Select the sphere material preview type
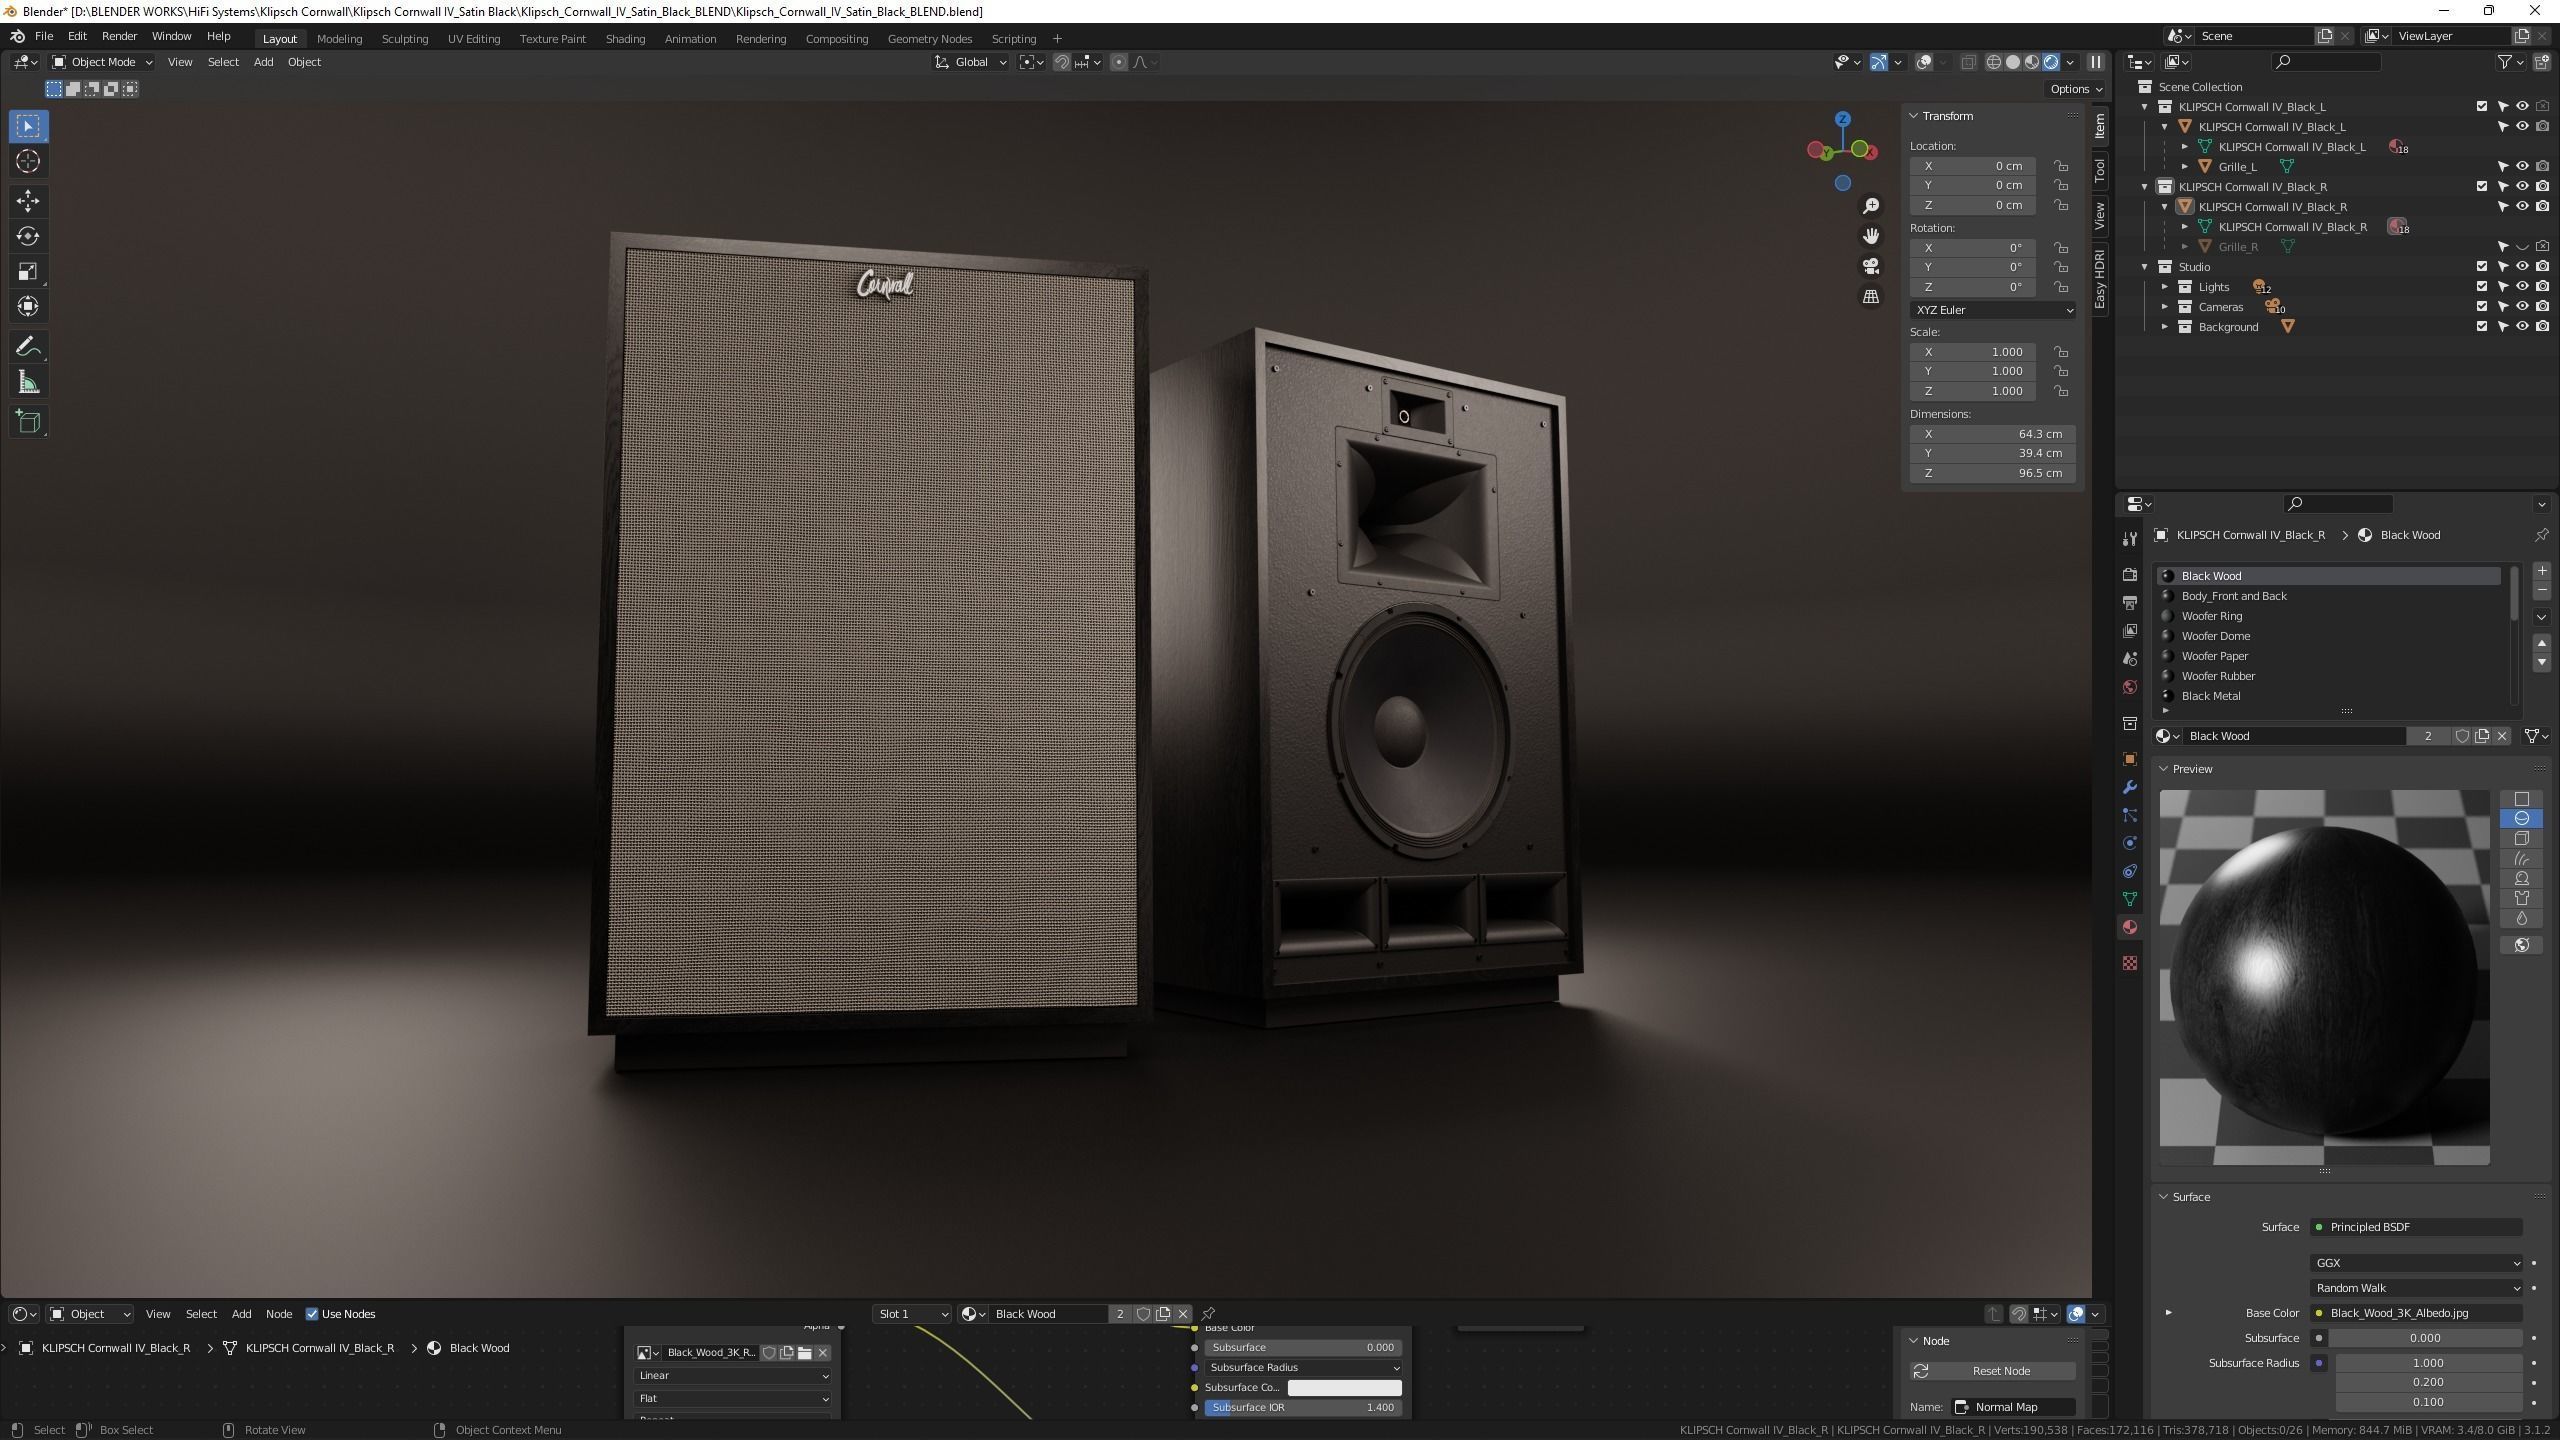Viewport: 2560px width, 1440px height. point(2522,819)
